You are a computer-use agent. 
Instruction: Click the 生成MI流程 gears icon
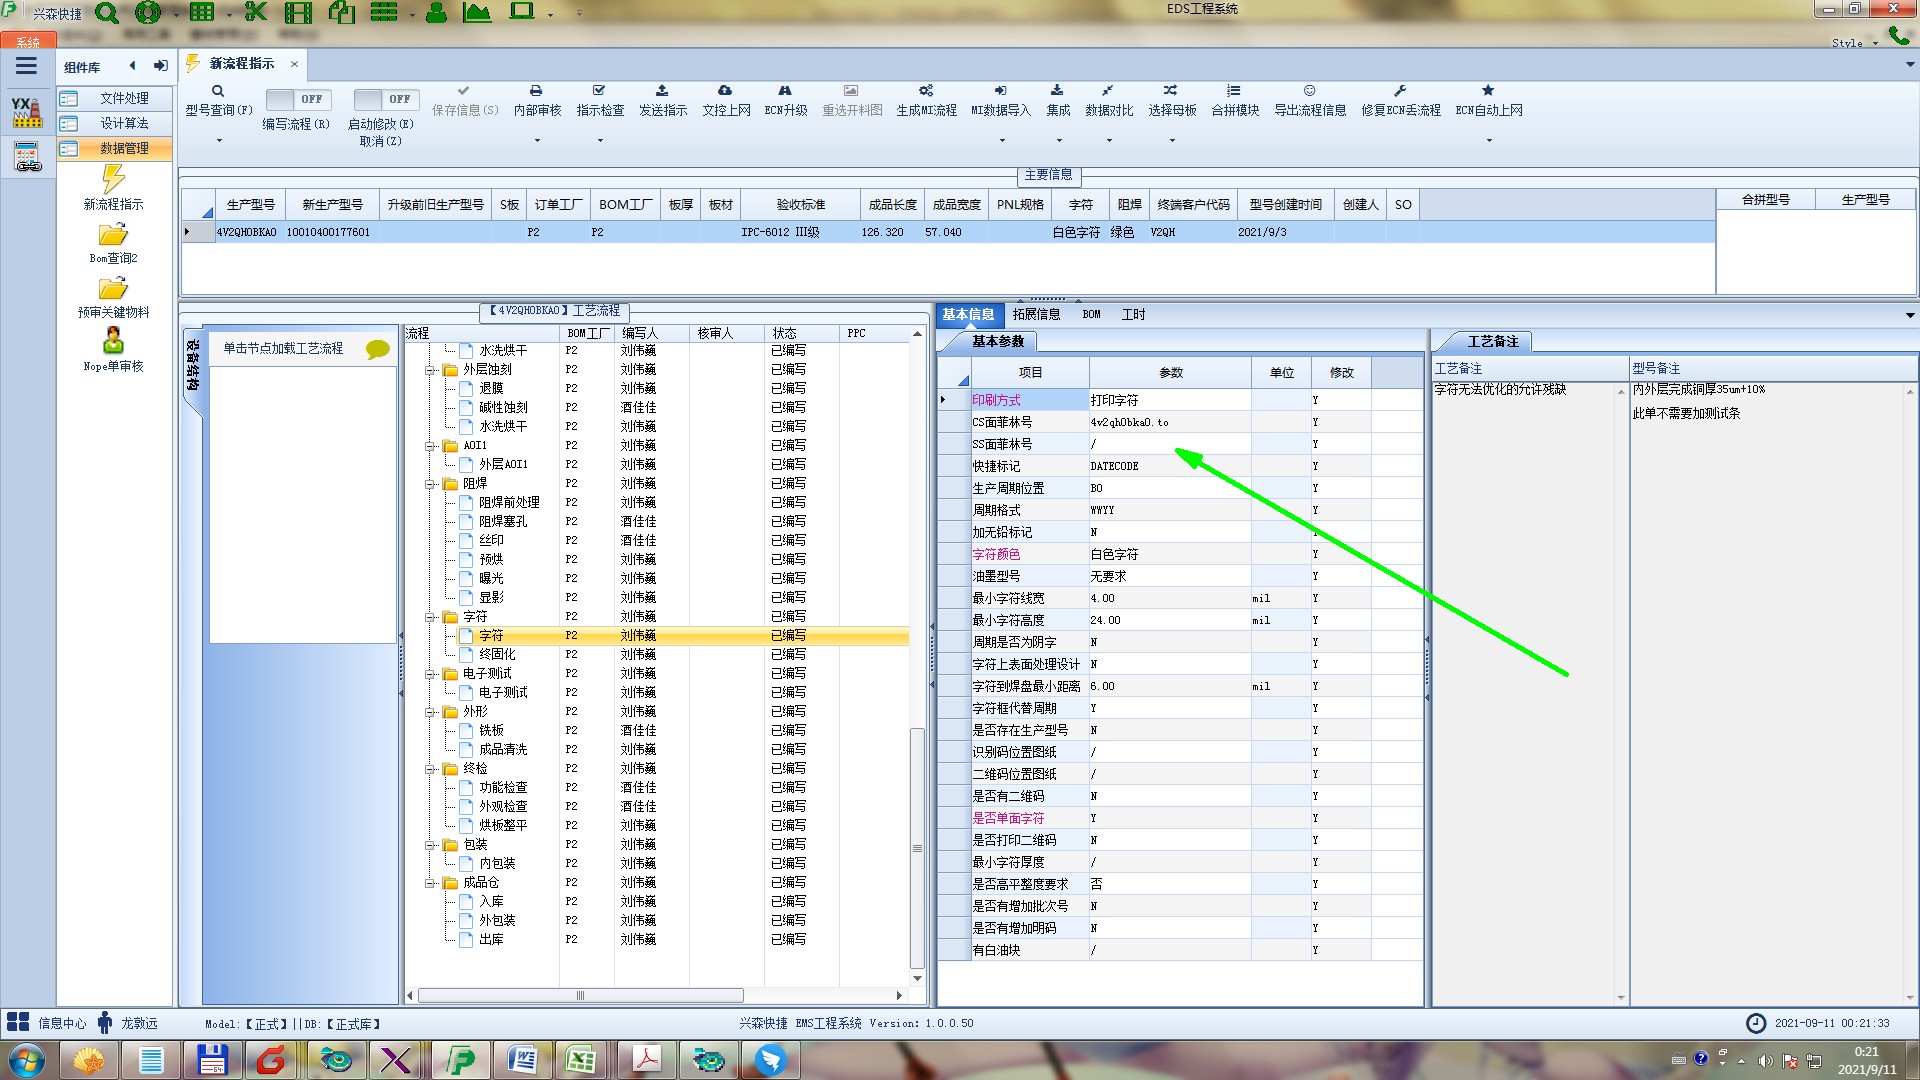click(x=926, y=91)
